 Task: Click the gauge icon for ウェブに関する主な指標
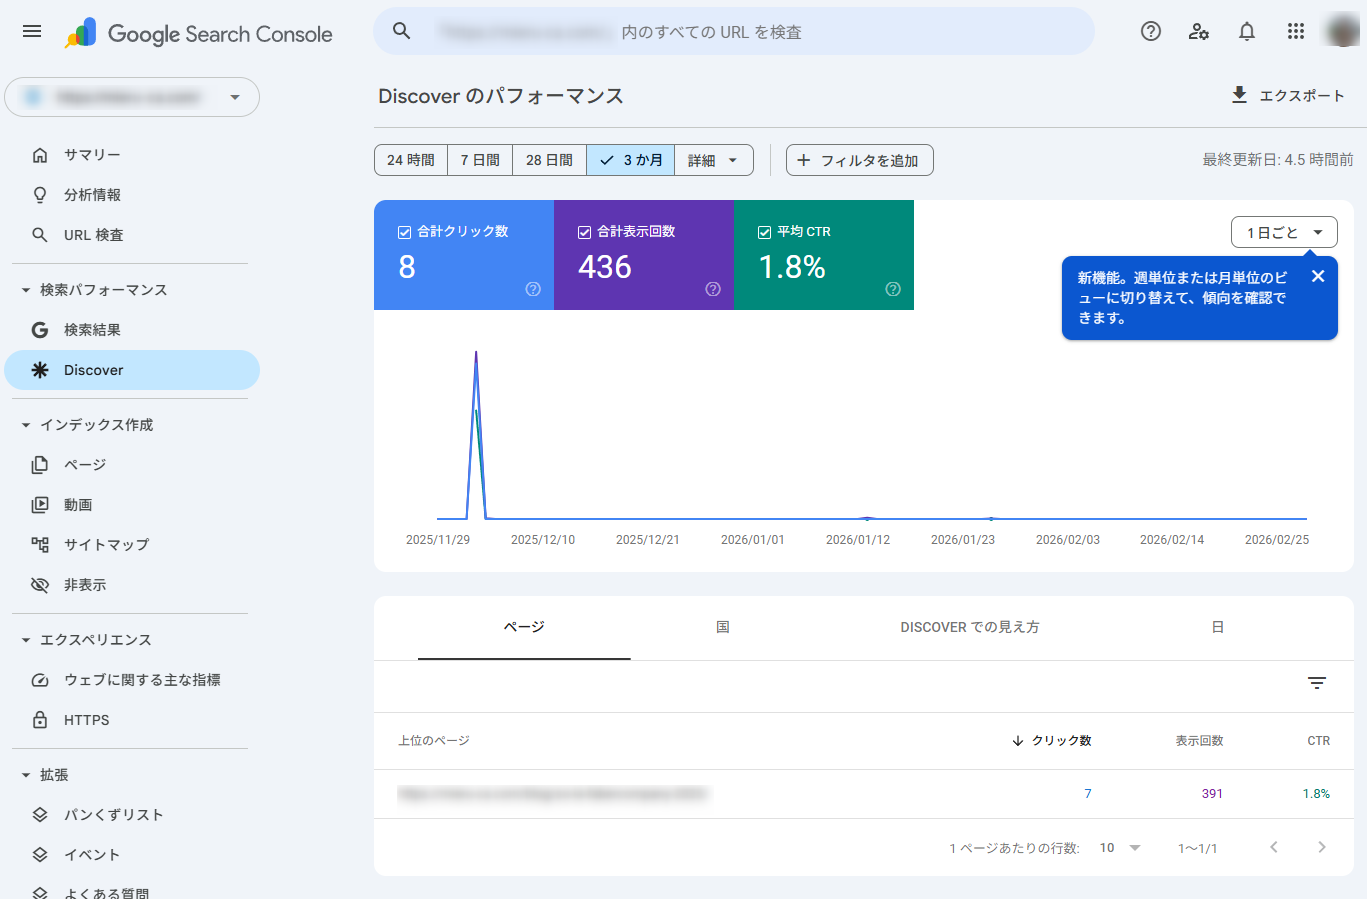(40, 680)
